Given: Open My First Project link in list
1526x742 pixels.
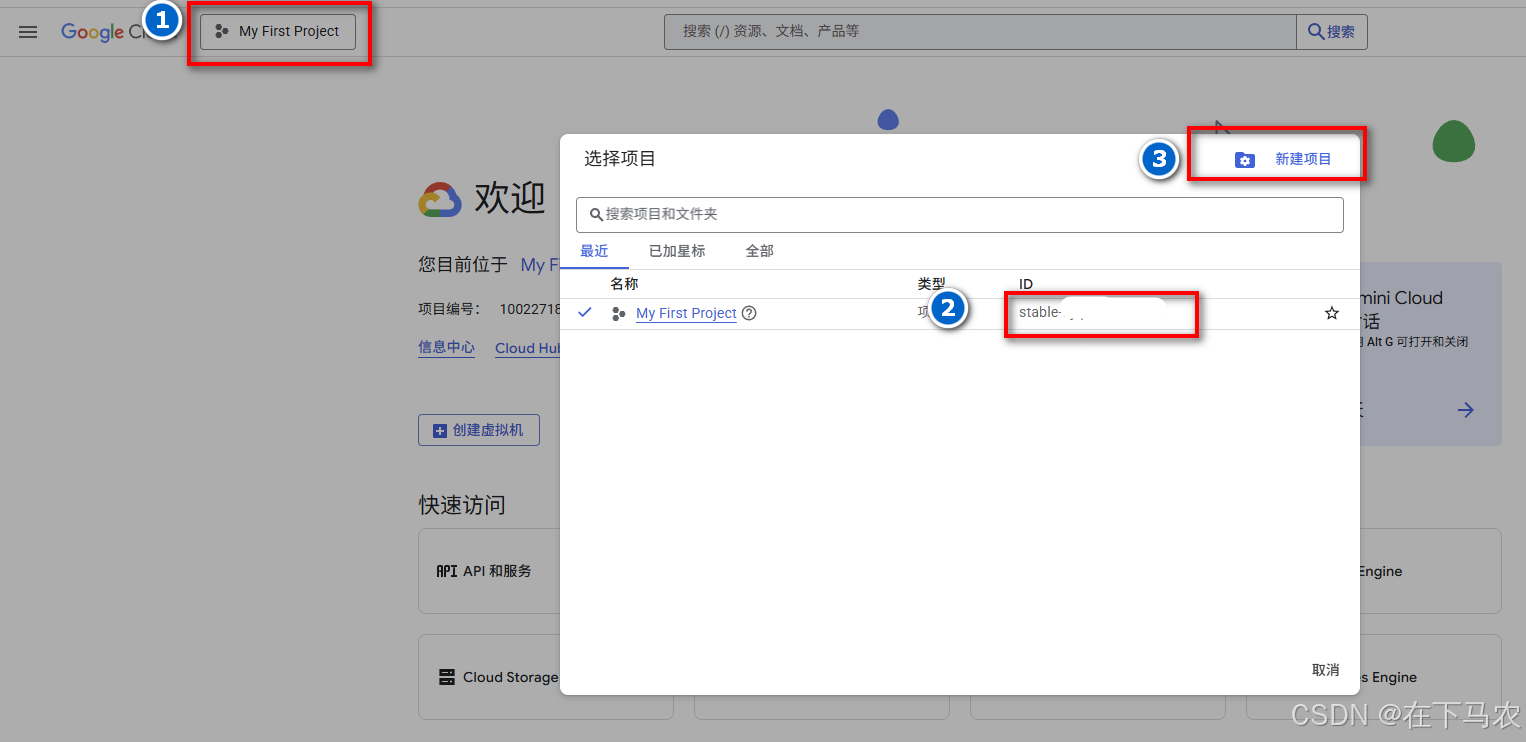Looking at the screenshot, I should [x=686, y=313].
